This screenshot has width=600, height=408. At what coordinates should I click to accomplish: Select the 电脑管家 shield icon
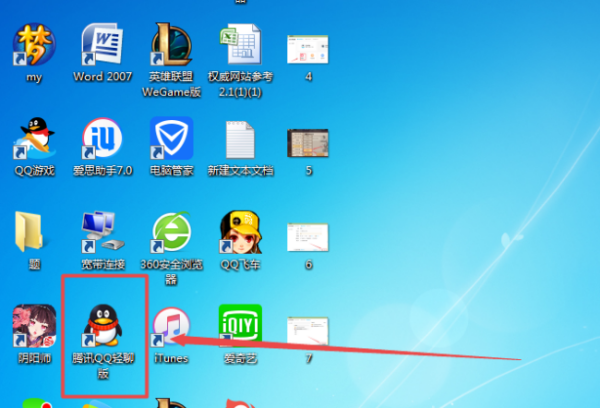click(171, 138)
